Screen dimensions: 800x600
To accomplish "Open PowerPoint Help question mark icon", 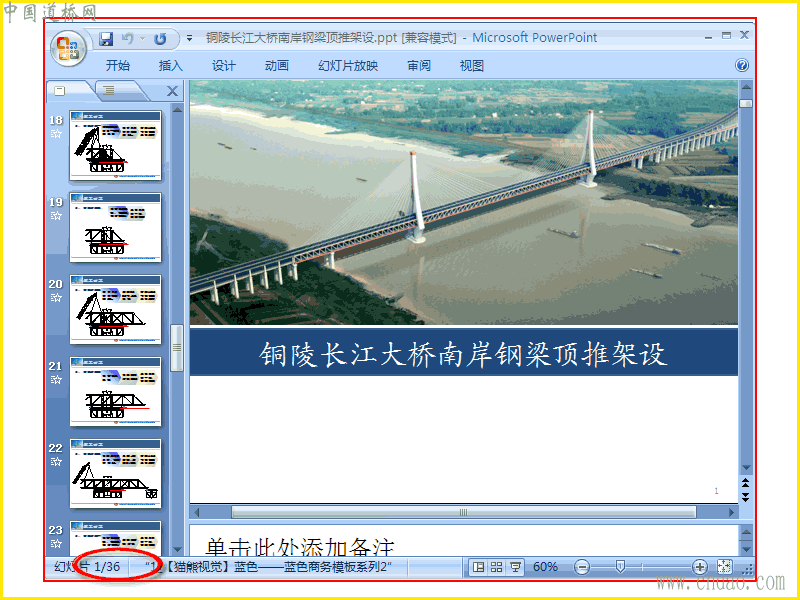I will point(742,65).
